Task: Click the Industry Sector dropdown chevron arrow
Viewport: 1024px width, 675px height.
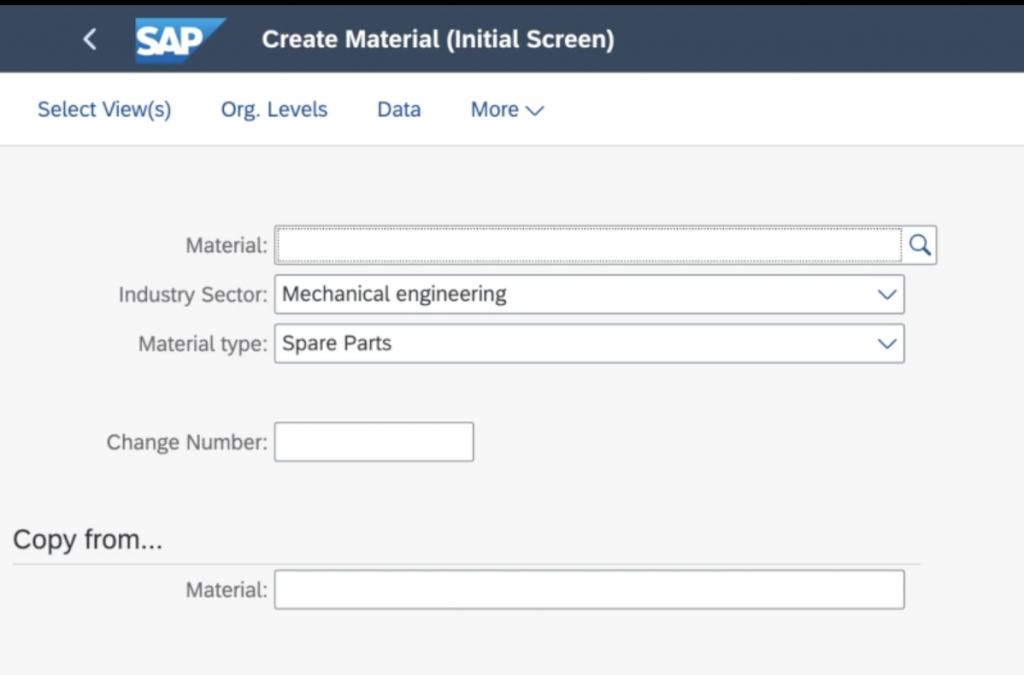Action: click(x=886, y=295)
